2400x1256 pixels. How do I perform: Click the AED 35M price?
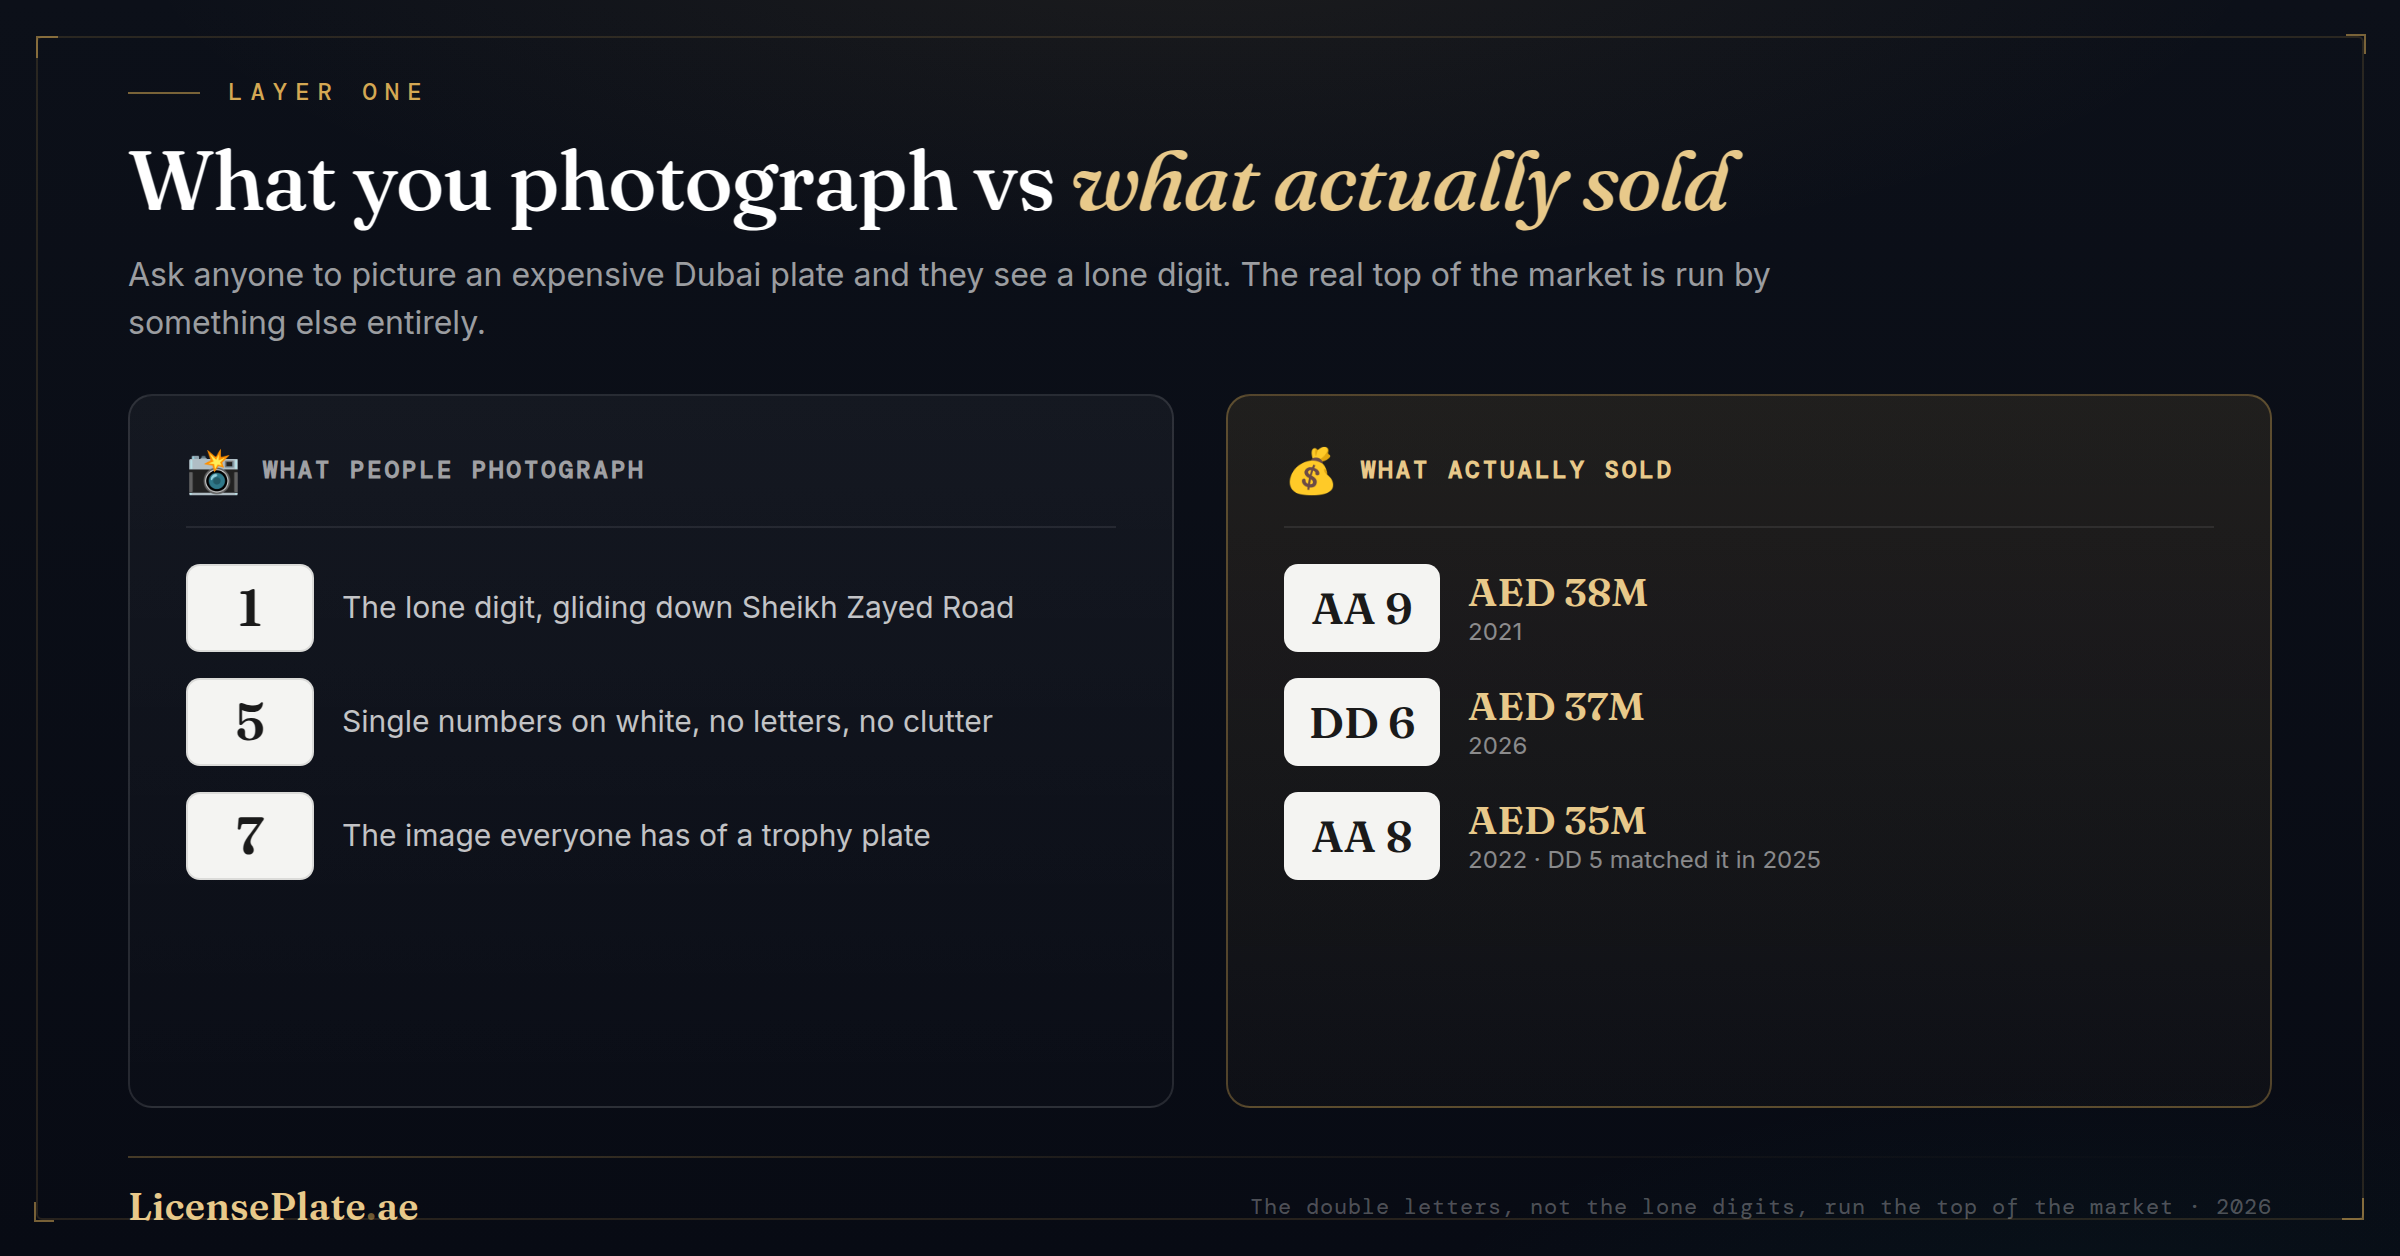[x=1557, y=821]
